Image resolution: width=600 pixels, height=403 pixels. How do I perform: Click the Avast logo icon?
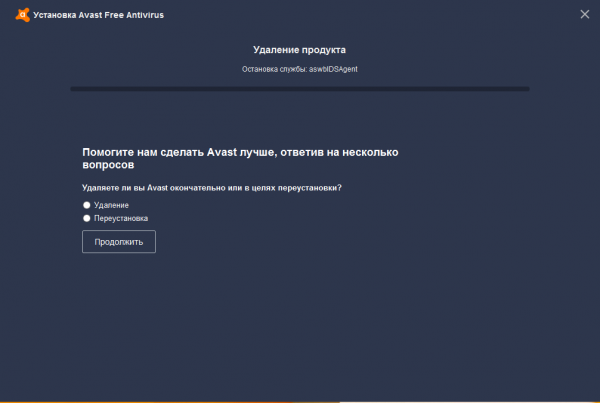(x=23, y=15)
